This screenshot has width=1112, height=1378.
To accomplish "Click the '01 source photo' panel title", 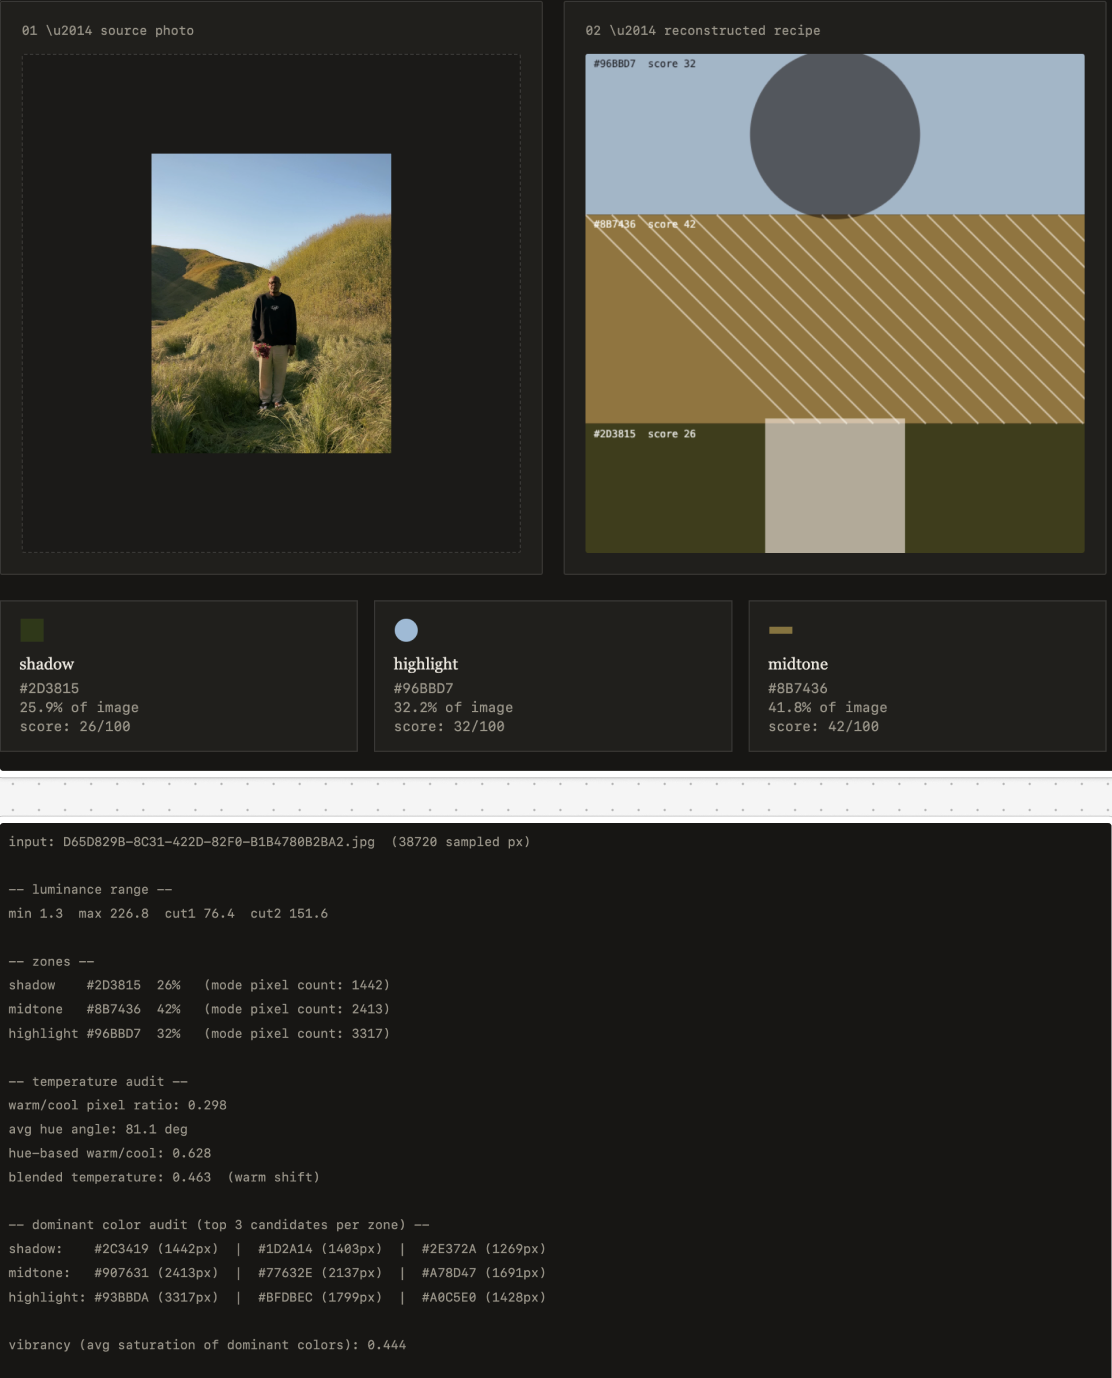I will click(x=108, y=31).
